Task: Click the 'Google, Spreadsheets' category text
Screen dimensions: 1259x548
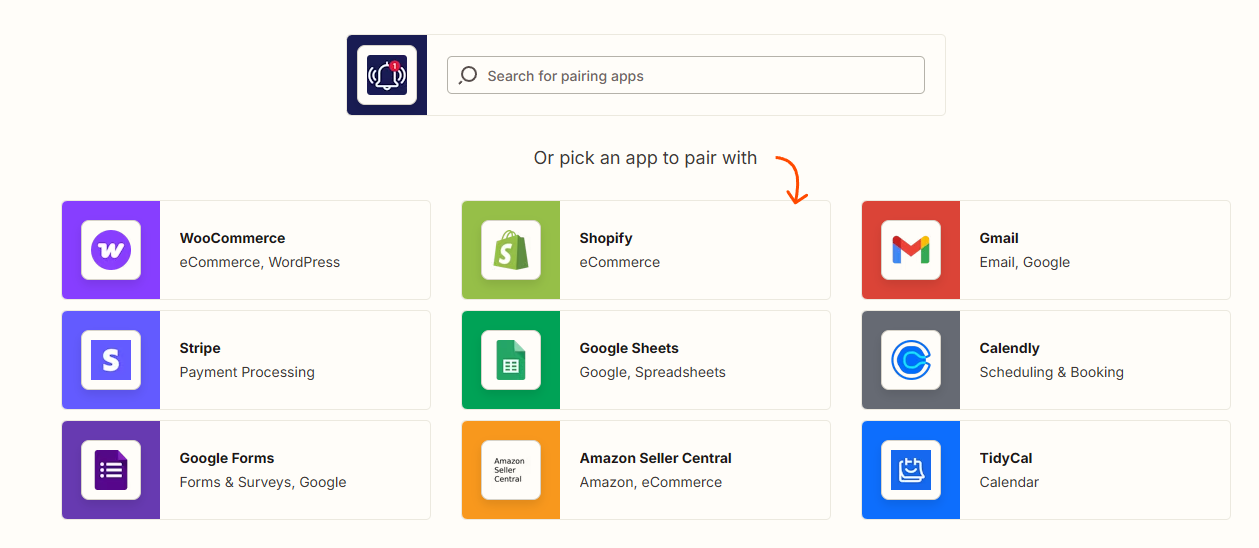Action: (x=653, y=372)
